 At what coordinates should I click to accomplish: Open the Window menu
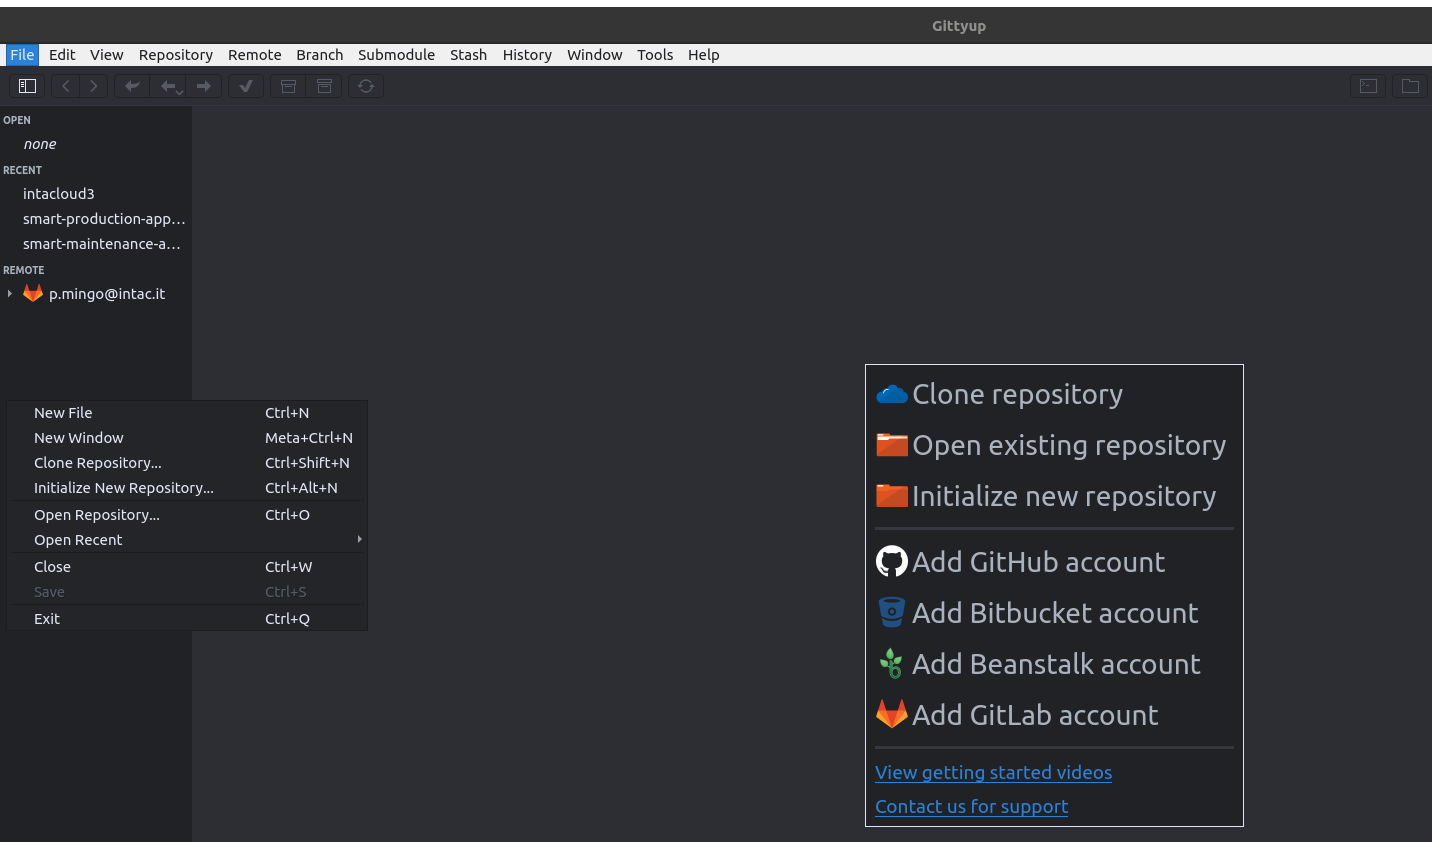[x=594, y=55]
